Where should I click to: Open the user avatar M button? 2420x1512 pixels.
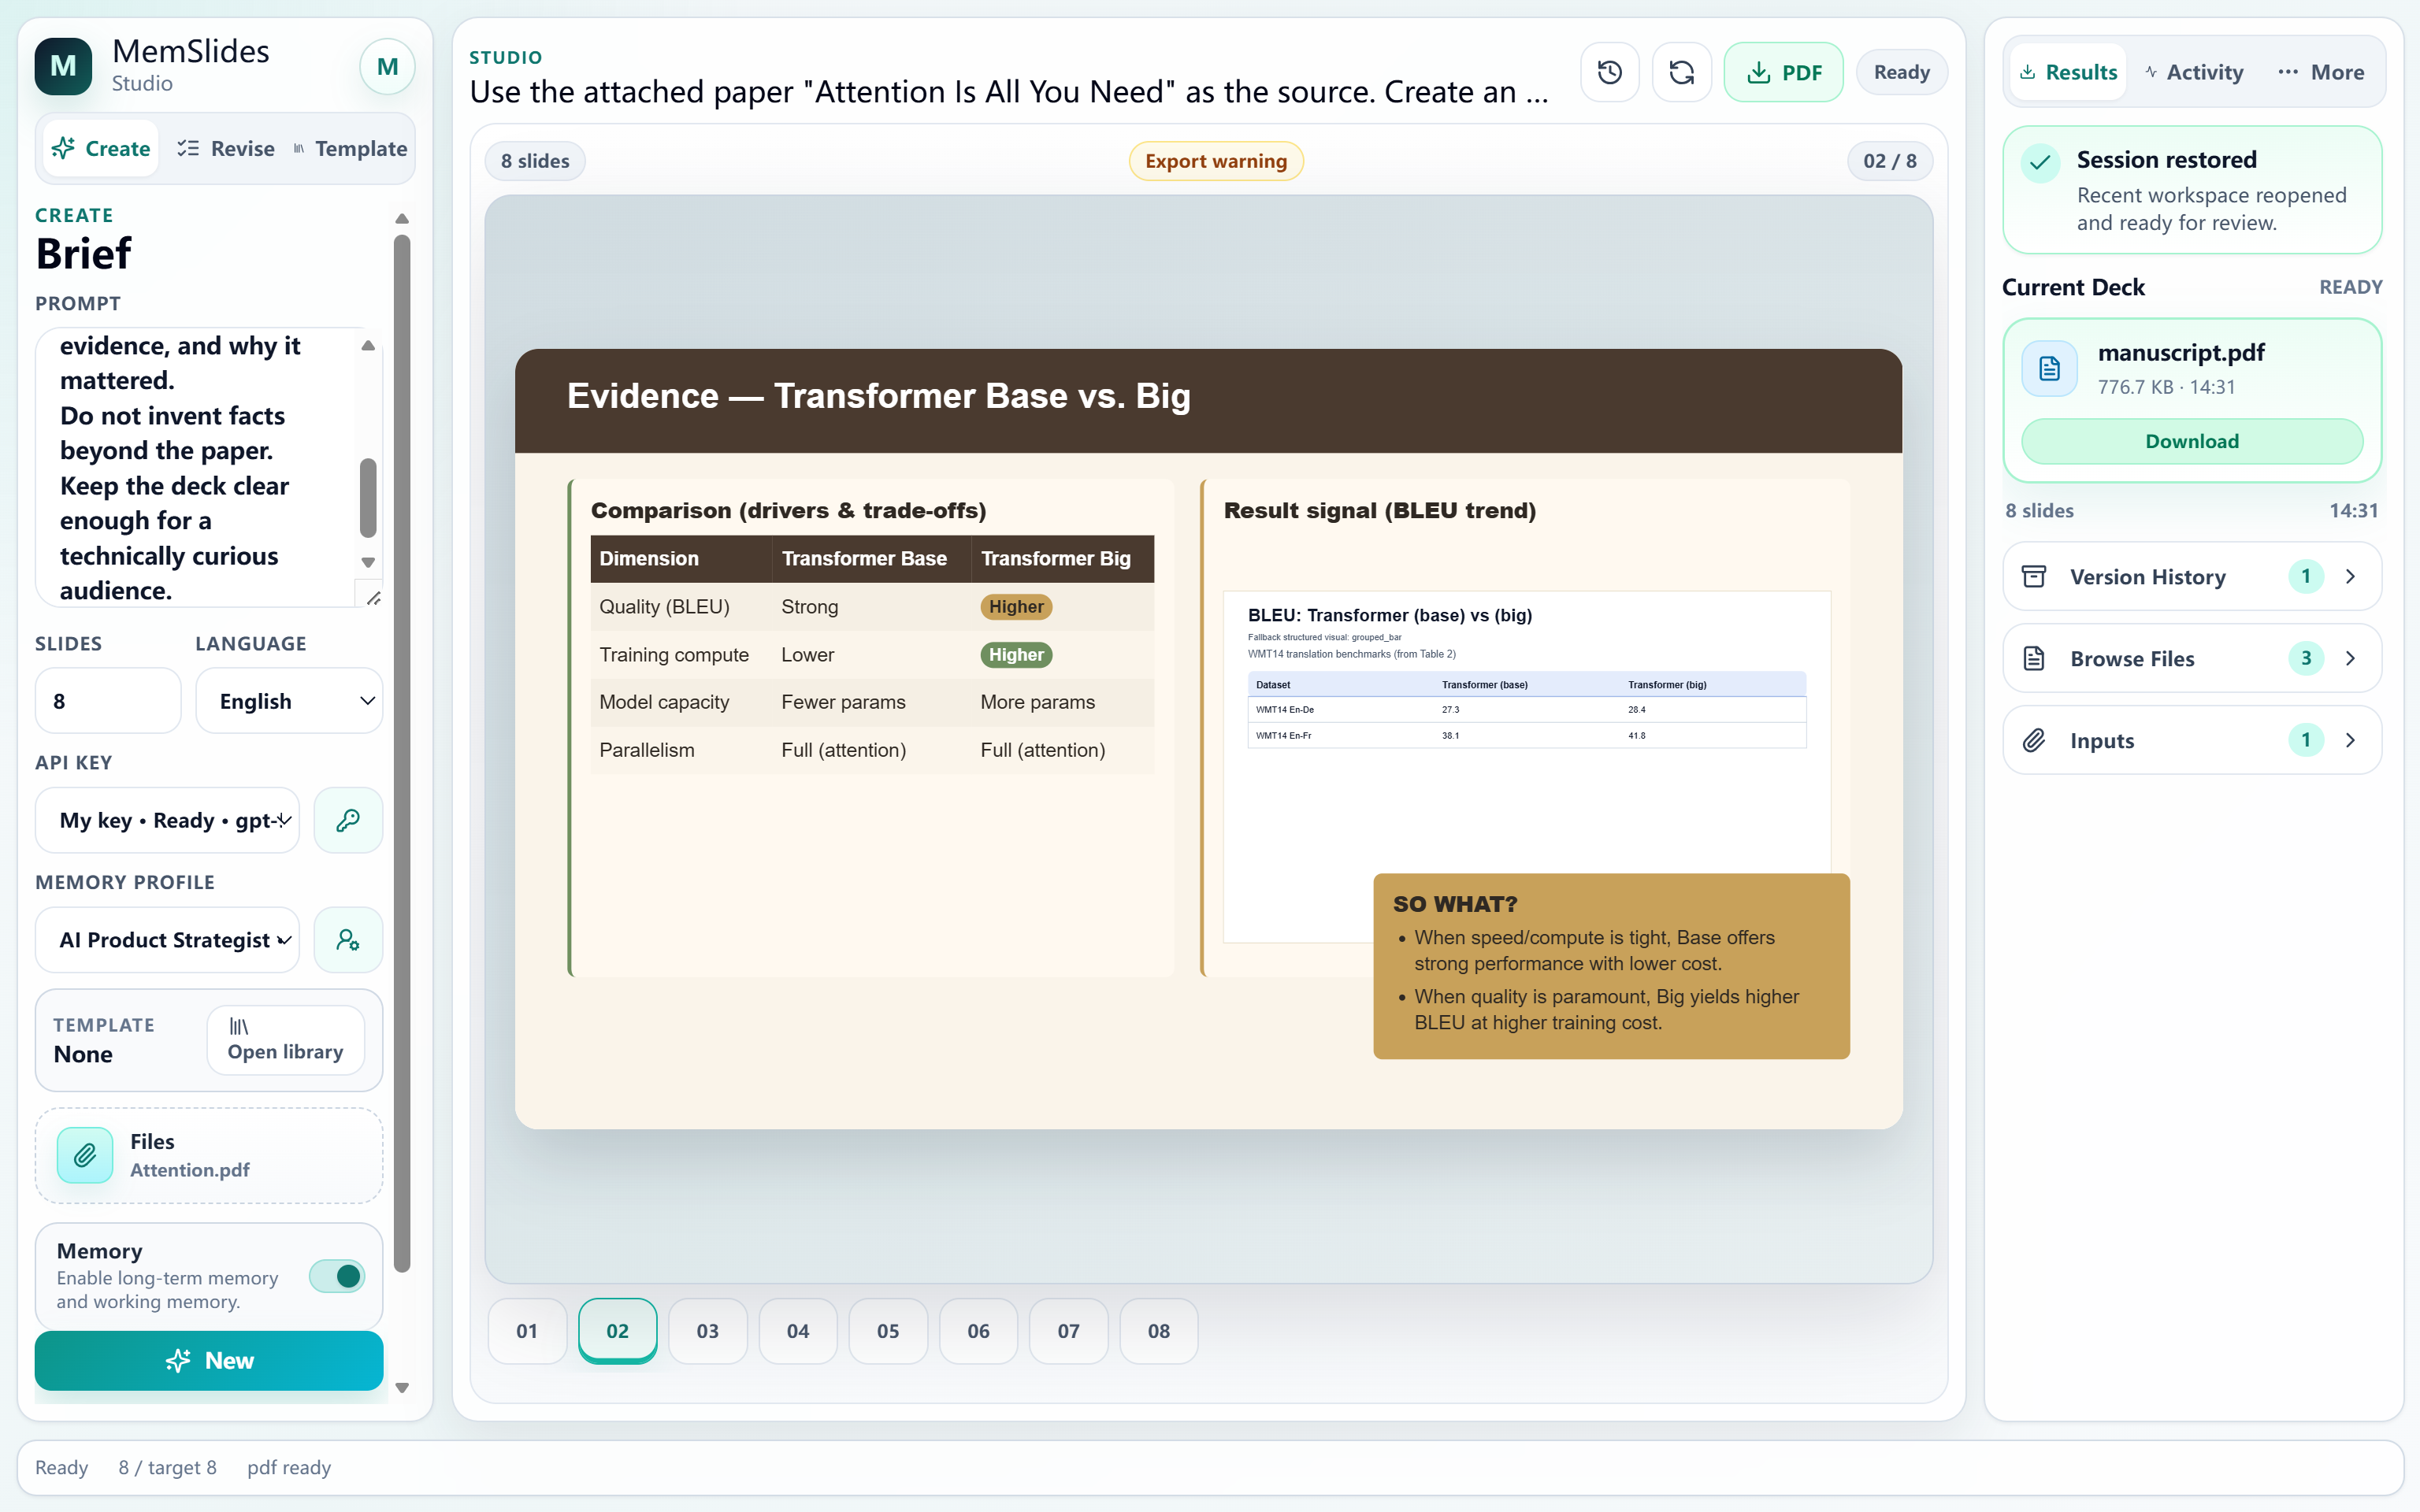(387, 67)
